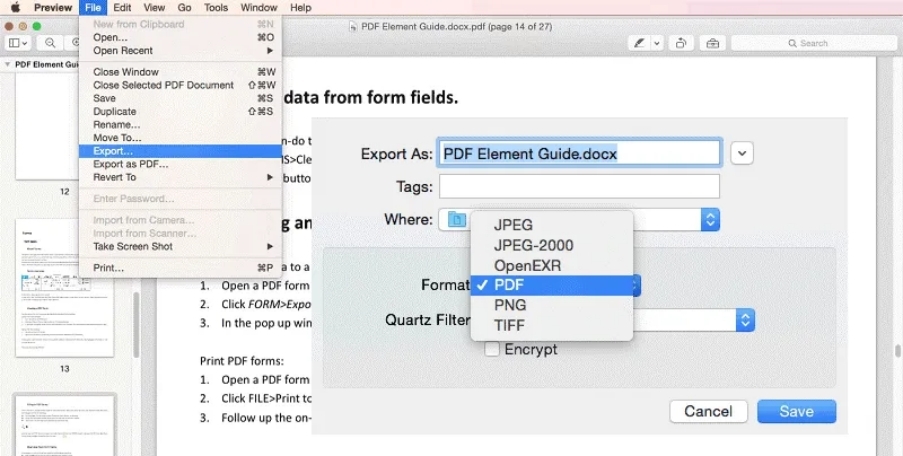Choose Save in File menu

[x=180, y=98]
